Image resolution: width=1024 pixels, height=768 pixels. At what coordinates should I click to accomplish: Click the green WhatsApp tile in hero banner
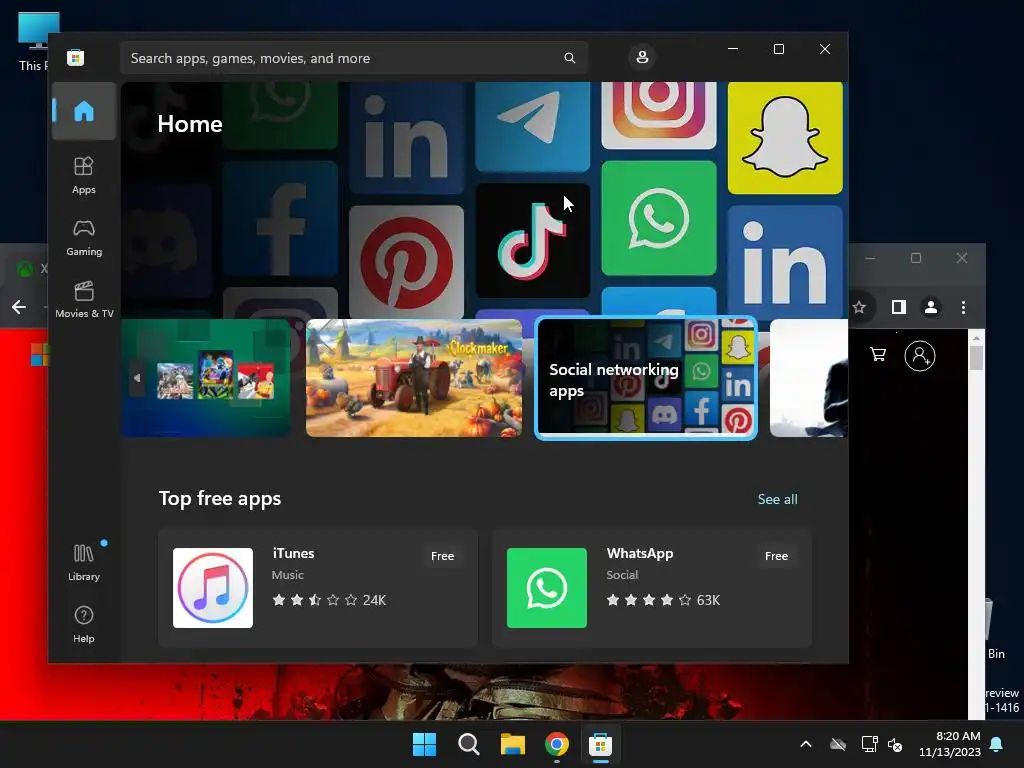(659, 218)
